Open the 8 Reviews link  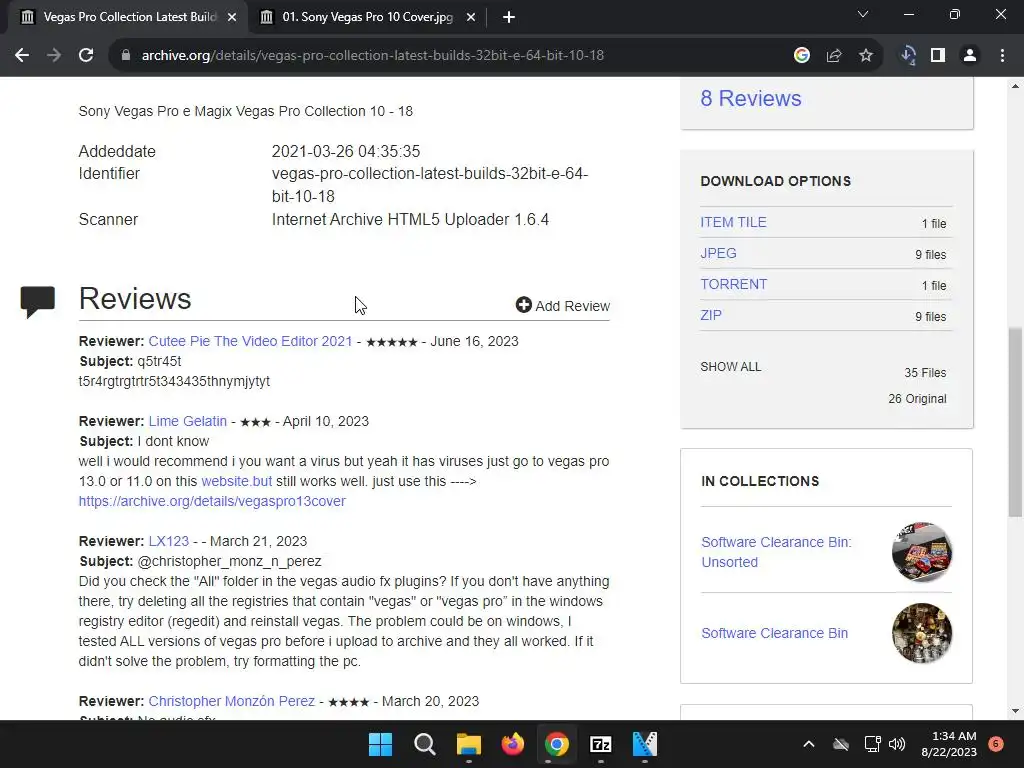[750, 99]
